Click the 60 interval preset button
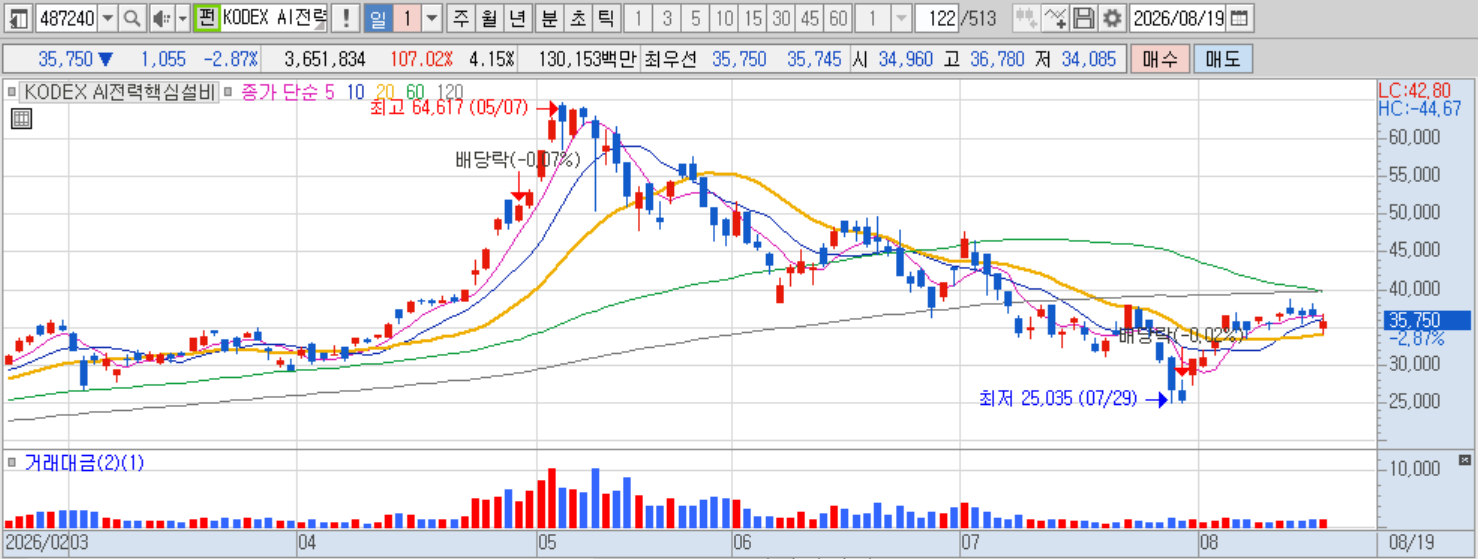The height and width of the screenshot is (559, 1478). [x=839, y=18]
